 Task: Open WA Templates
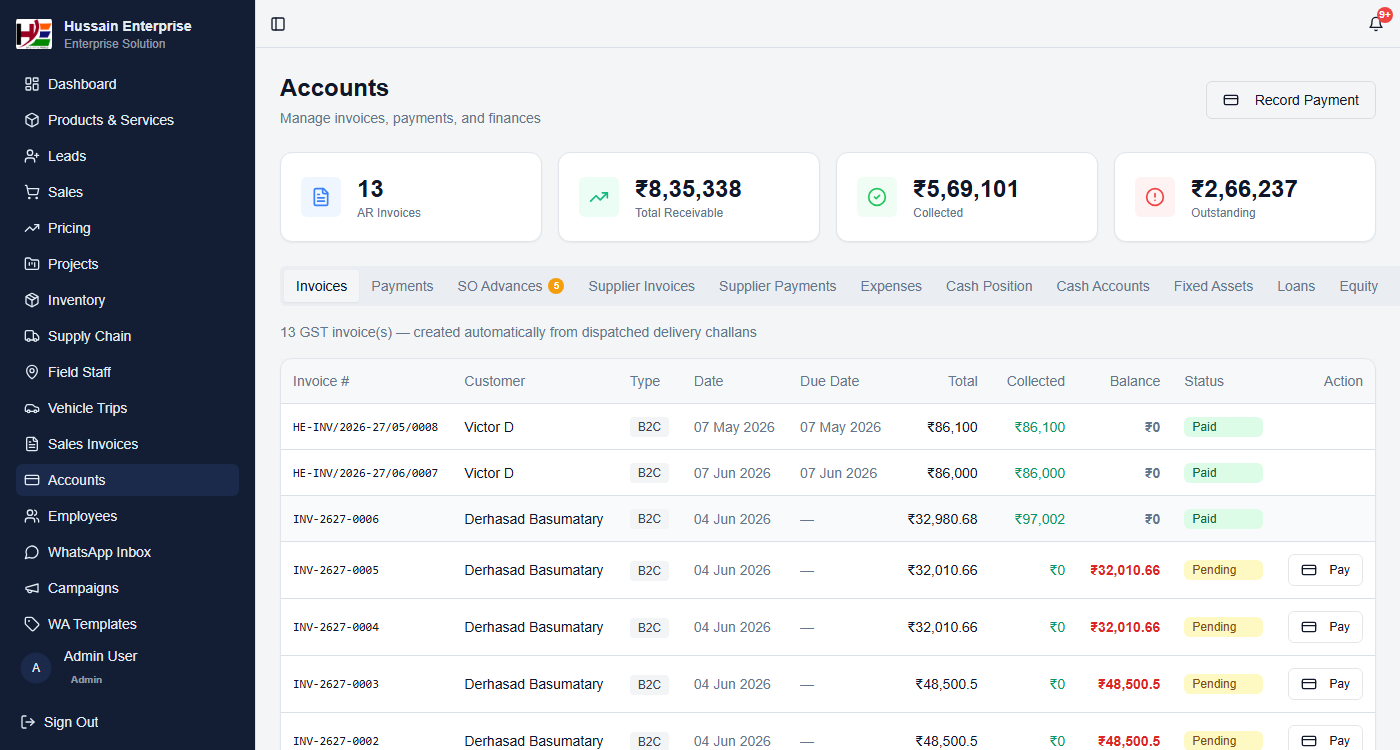[x=127, y=624]
